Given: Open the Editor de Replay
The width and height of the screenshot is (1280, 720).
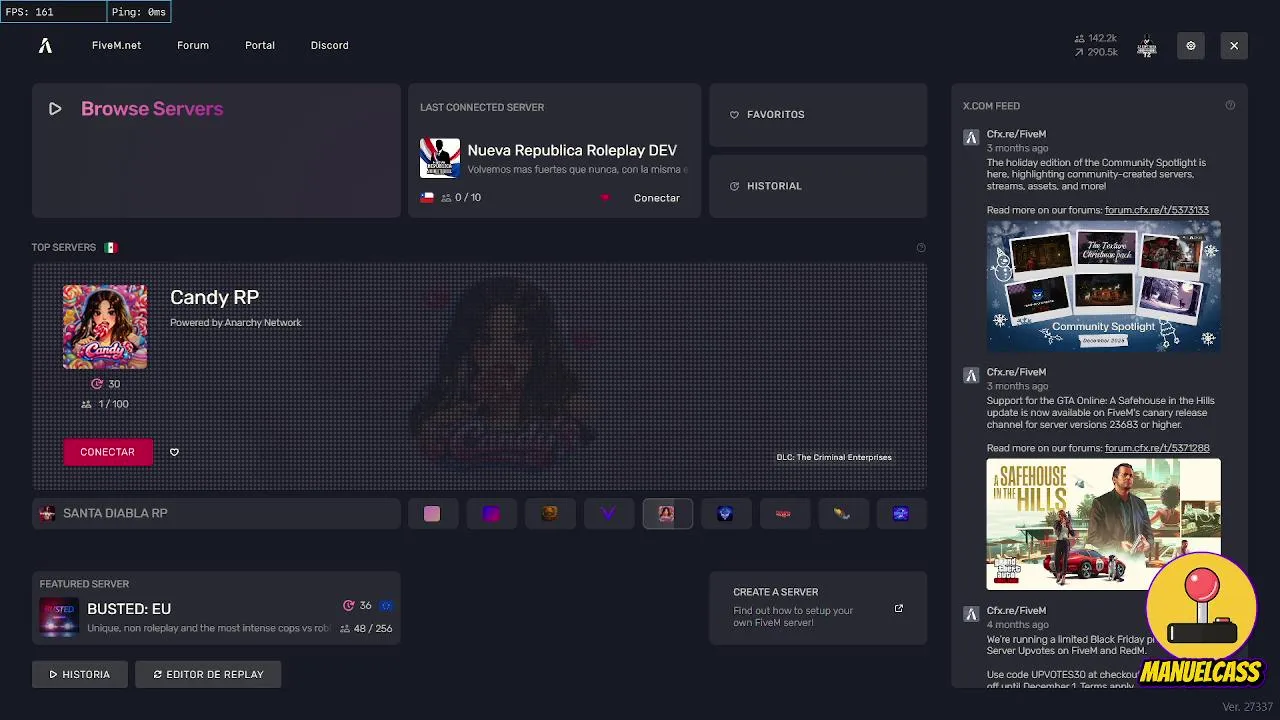Looking at the screenshot, I should (208, 674).
